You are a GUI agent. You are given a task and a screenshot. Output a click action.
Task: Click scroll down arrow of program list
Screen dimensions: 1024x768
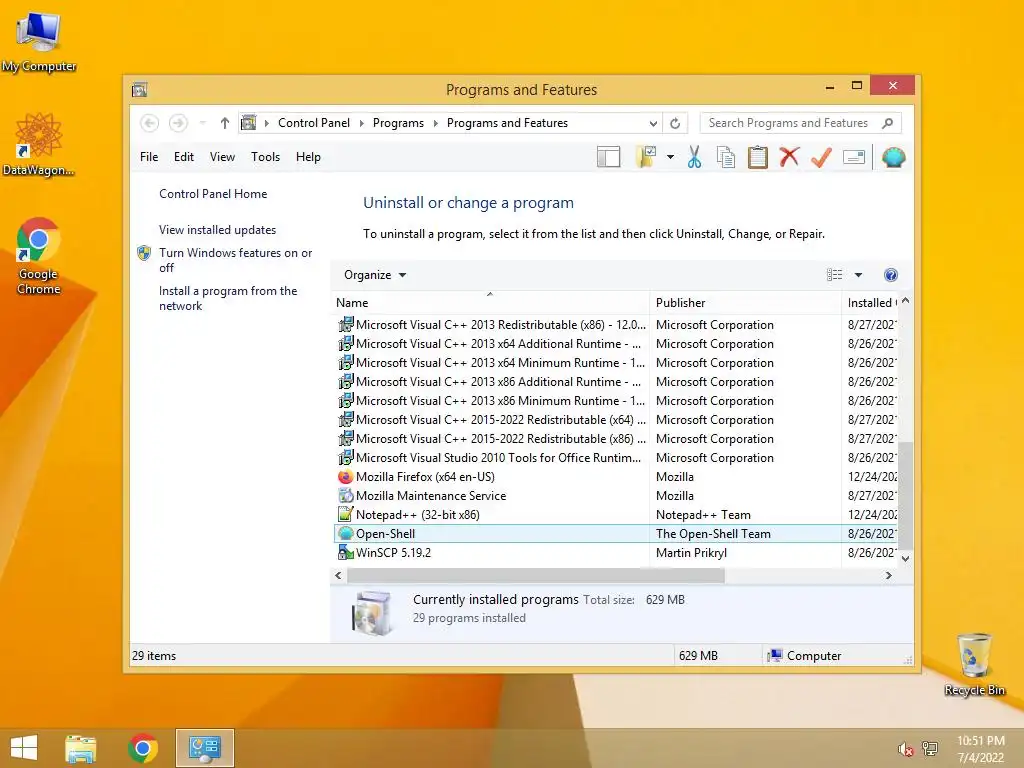coord(905,558)
